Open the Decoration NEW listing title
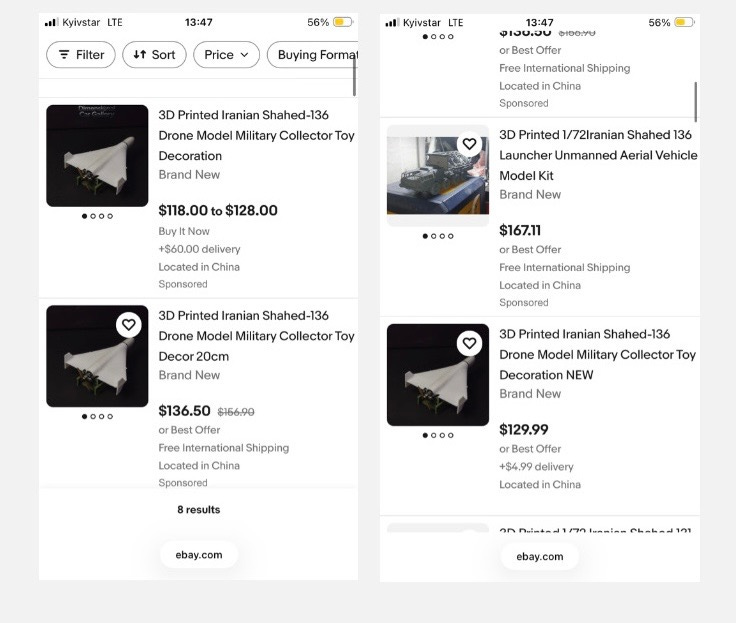 597,354
